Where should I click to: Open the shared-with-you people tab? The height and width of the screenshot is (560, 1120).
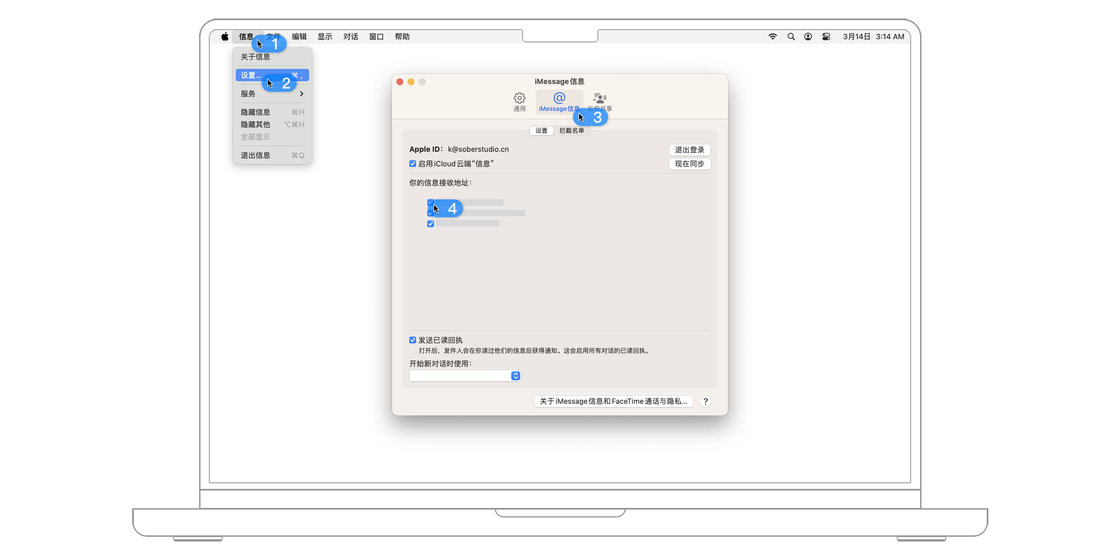[600, 102]
